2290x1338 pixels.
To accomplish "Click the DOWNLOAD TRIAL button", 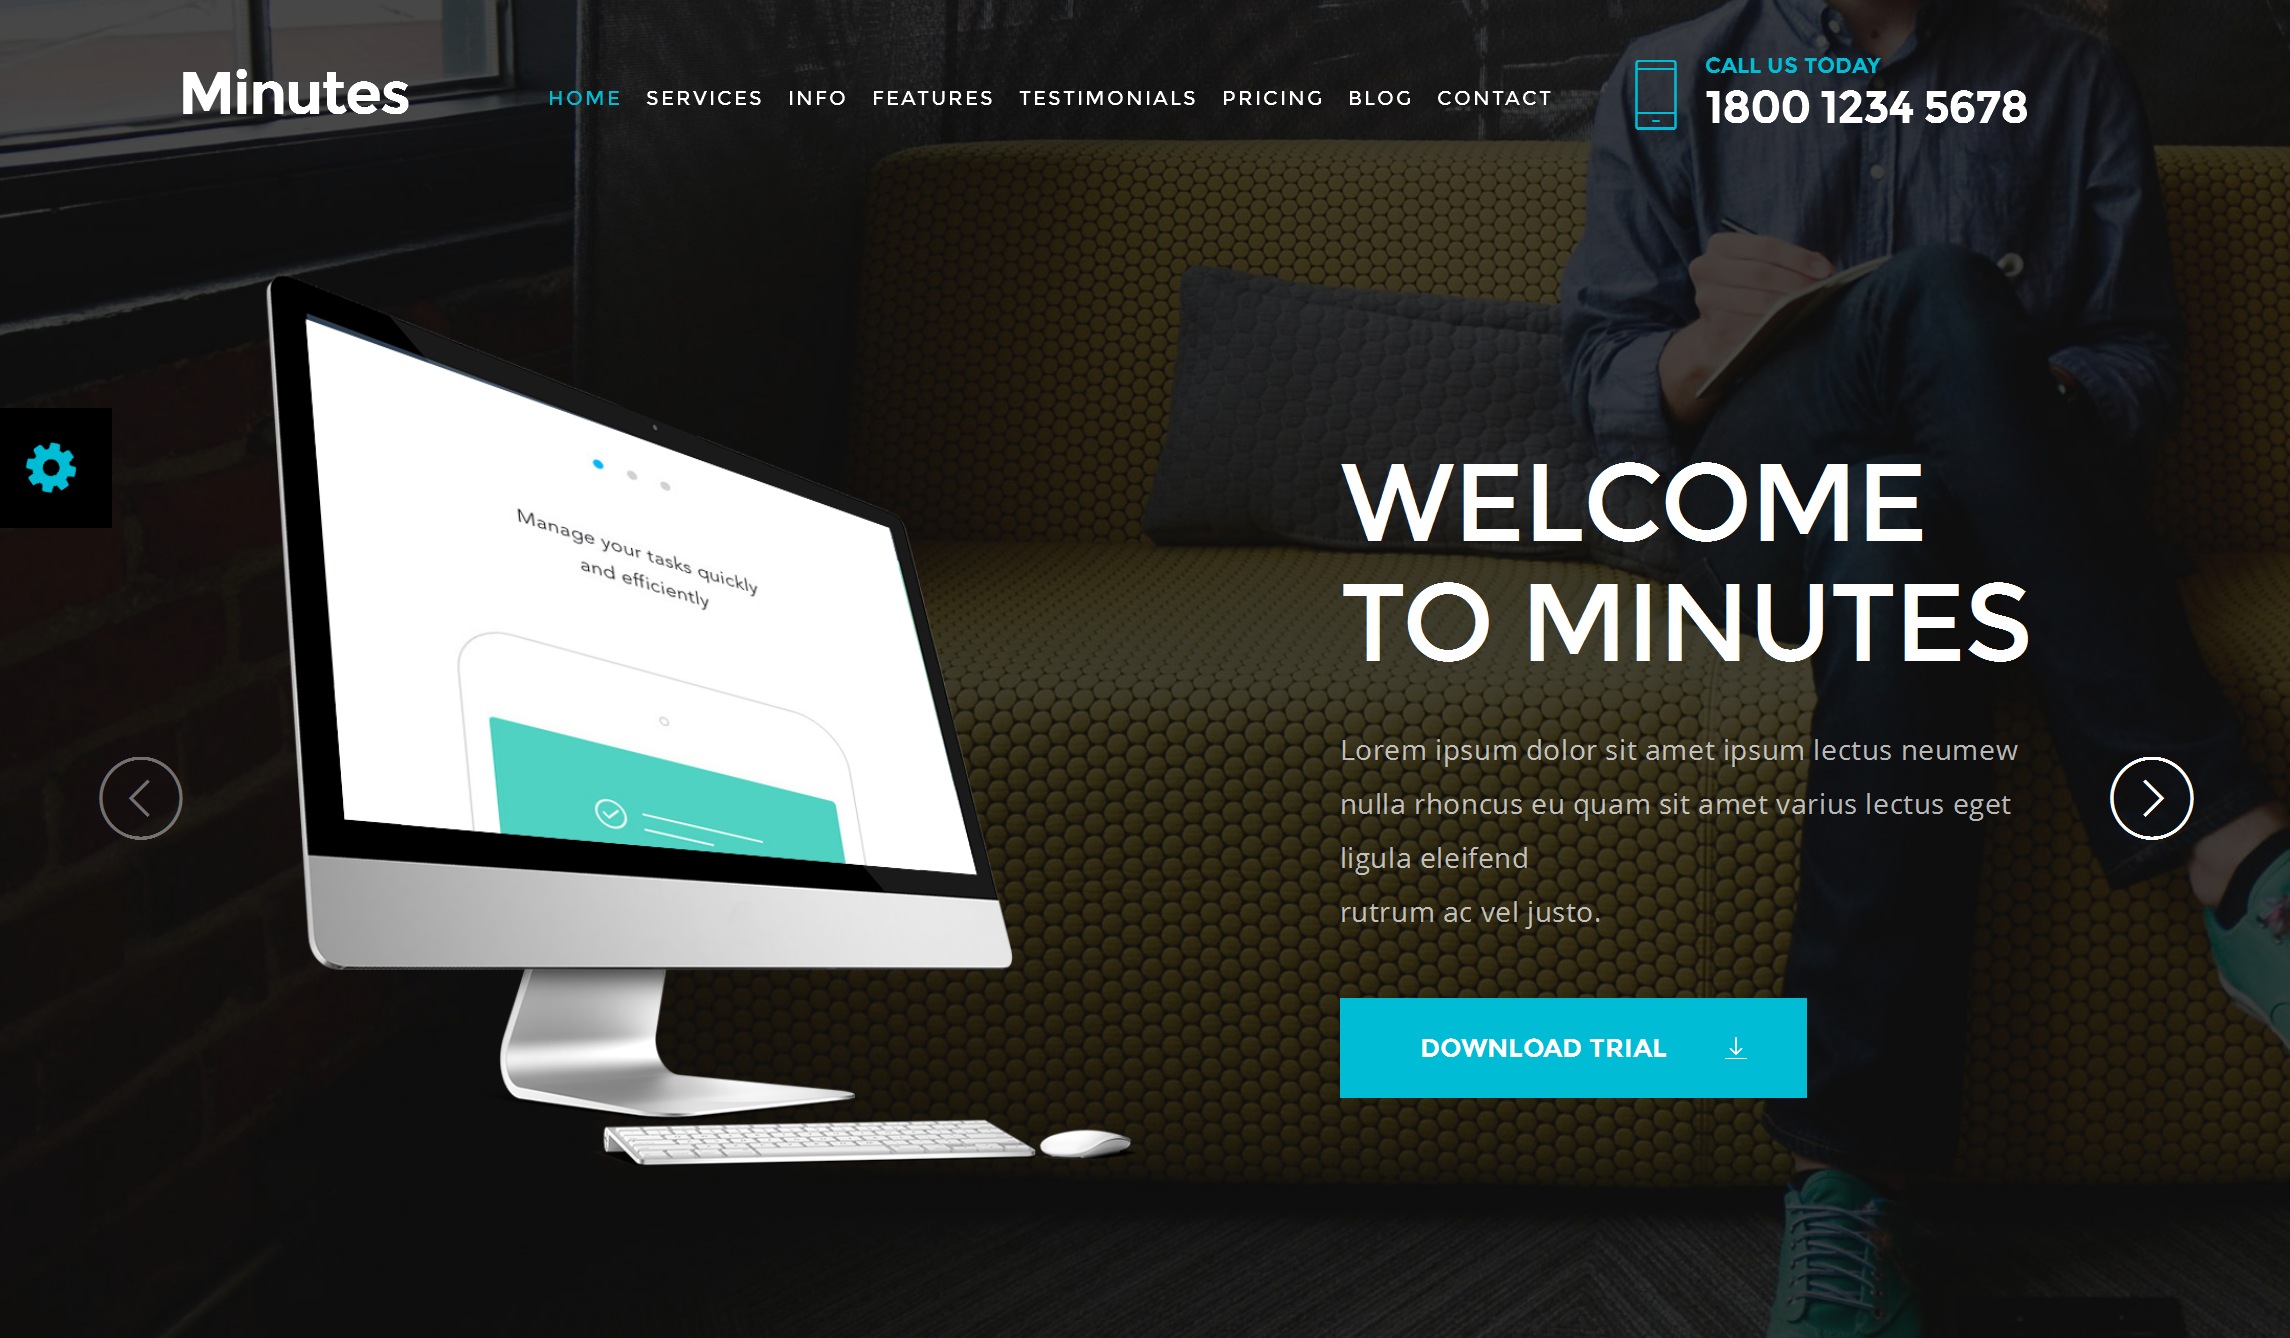I will click(1572, 1048).
